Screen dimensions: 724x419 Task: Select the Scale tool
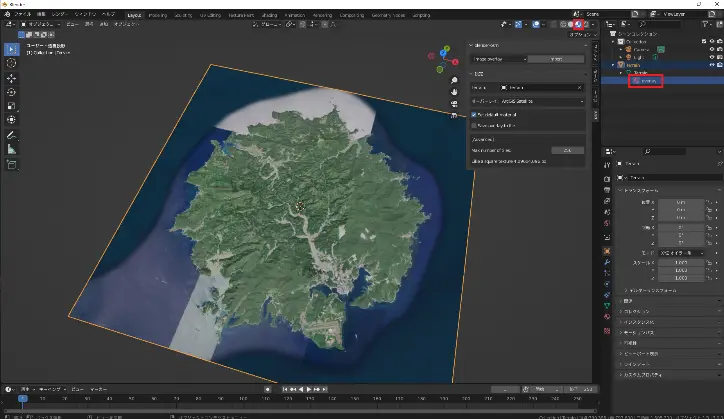pyautogui.click(x=11, y=106)
